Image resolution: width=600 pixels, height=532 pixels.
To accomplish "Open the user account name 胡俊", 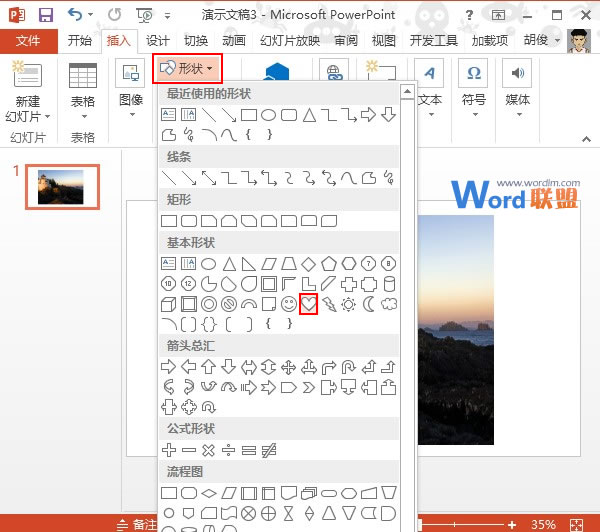I will [x=536, y=40].
